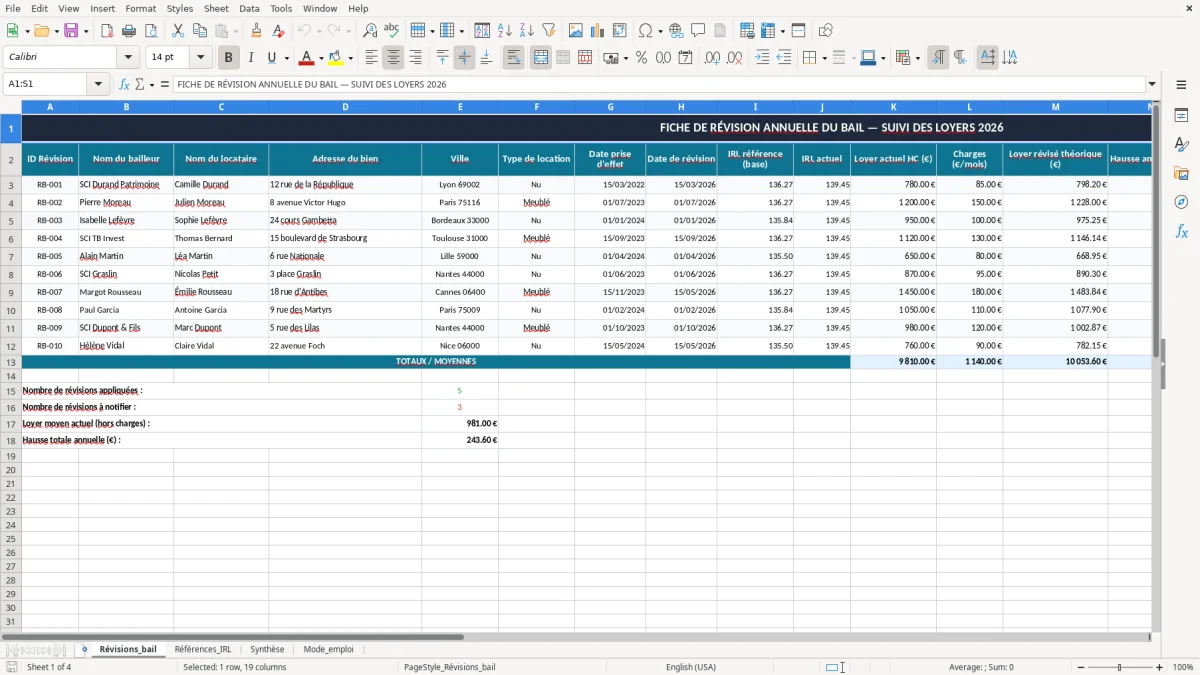Switch to the Mode_emploi sheet tab
The height and width of the screenshot is (675, 1200).
(x=328, y=649)
